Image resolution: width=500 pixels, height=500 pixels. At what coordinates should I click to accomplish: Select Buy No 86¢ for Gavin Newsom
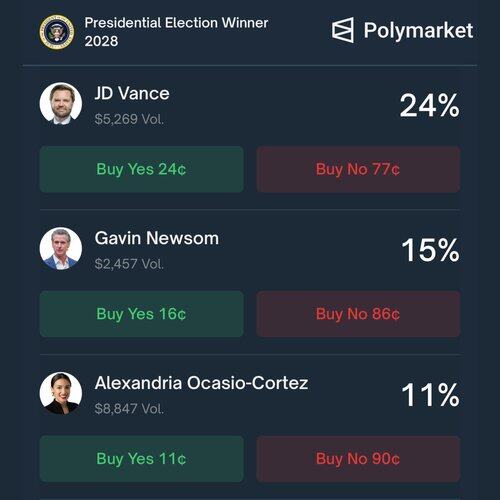pyautogui.click(x=358, y=314)
